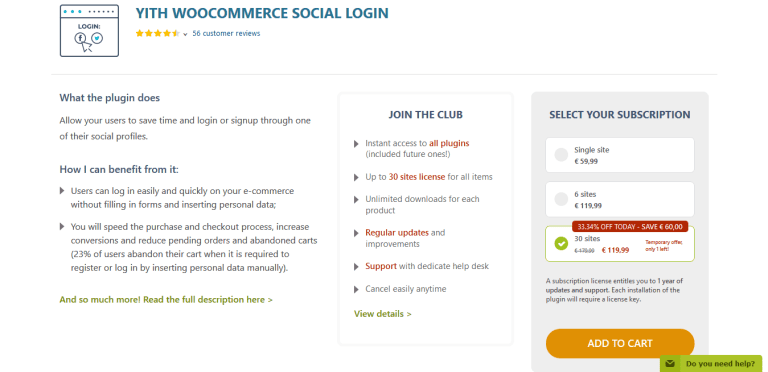The height and width of the screenshot is (372, 768).
Task: Click the Social Login plugin logo icon
Action: [x=89, y=30]
